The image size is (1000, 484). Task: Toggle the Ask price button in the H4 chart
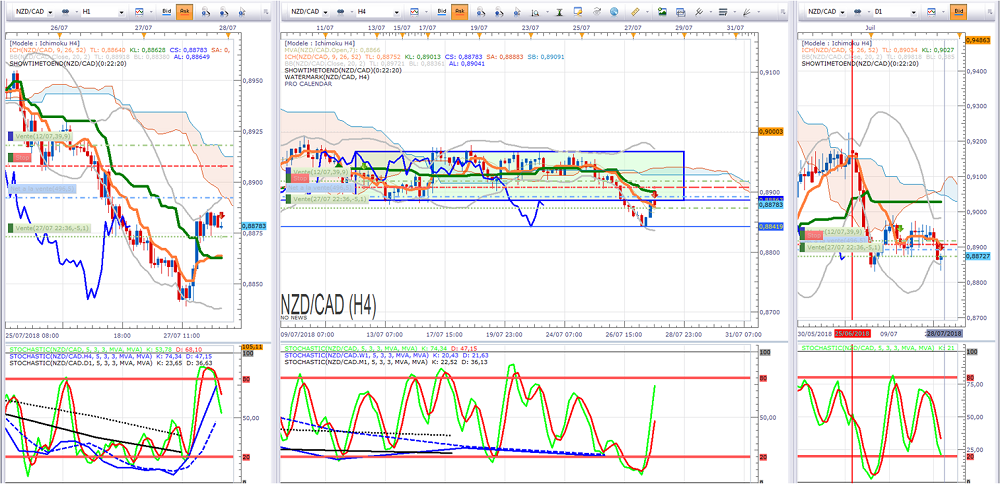pos(460,11)
